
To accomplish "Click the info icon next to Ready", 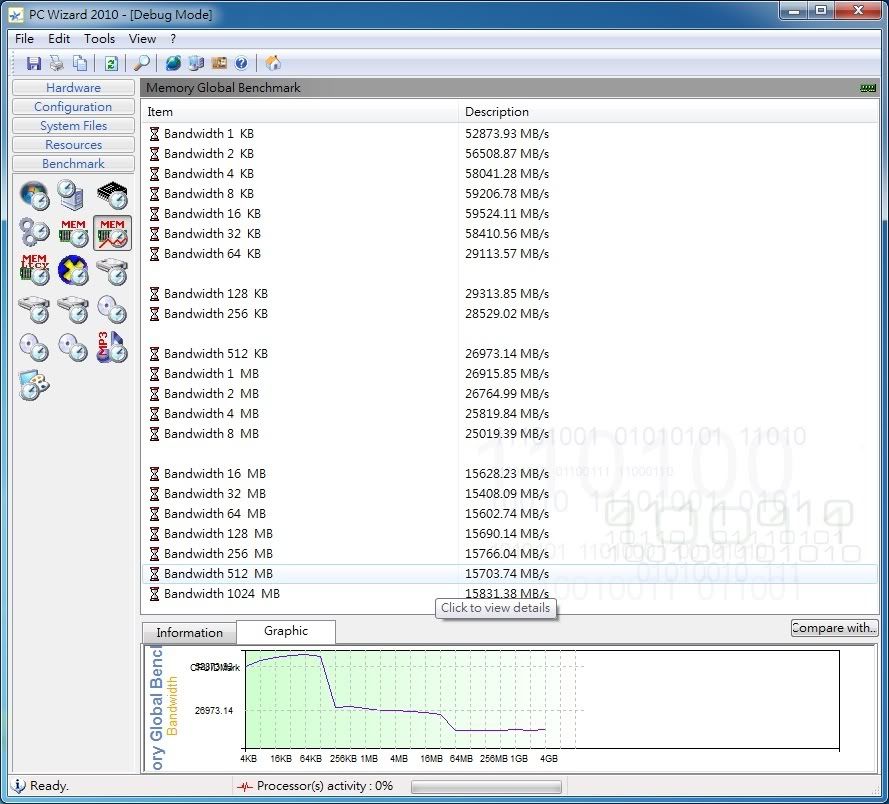I will [x=19, y=786].
